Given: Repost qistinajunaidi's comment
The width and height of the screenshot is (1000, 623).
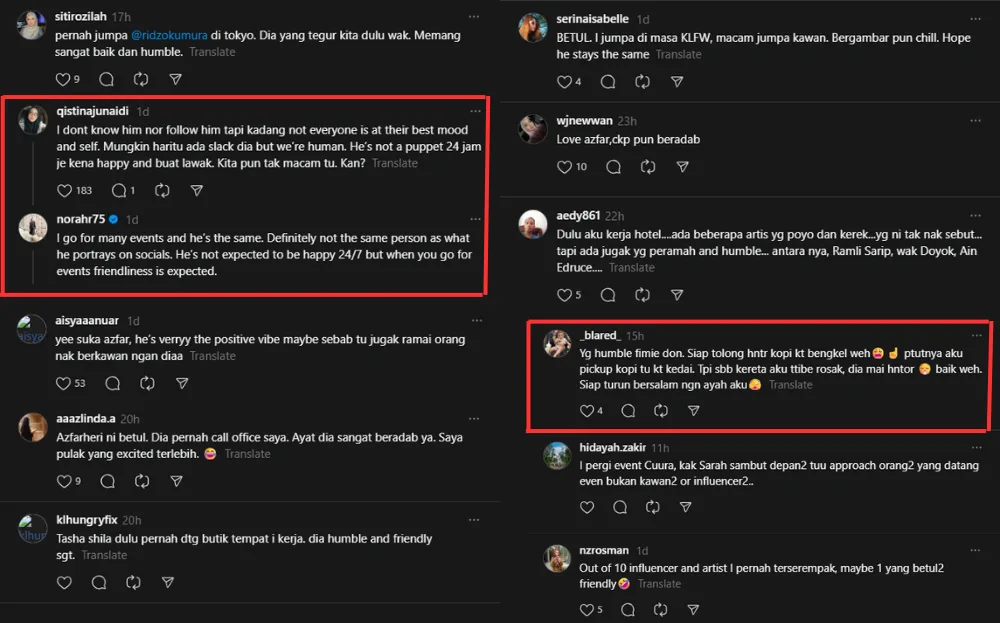Looking at the screenshot, I should coord(162,190).
